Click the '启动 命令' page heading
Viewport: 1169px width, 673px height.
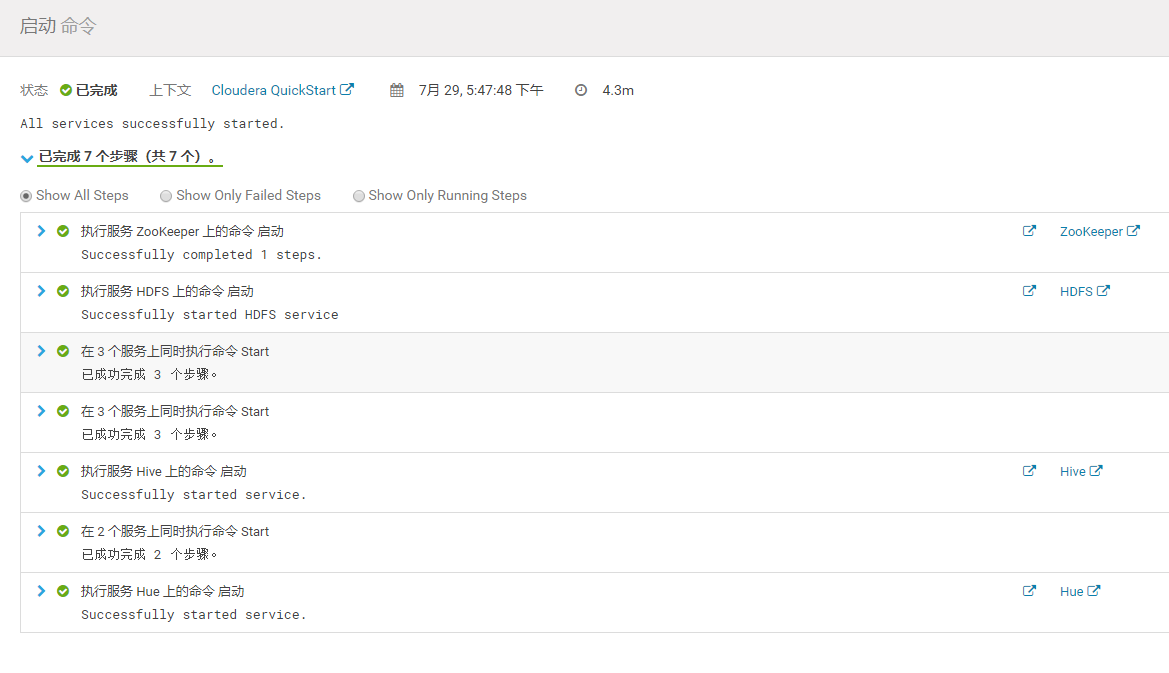click(57, 26)
